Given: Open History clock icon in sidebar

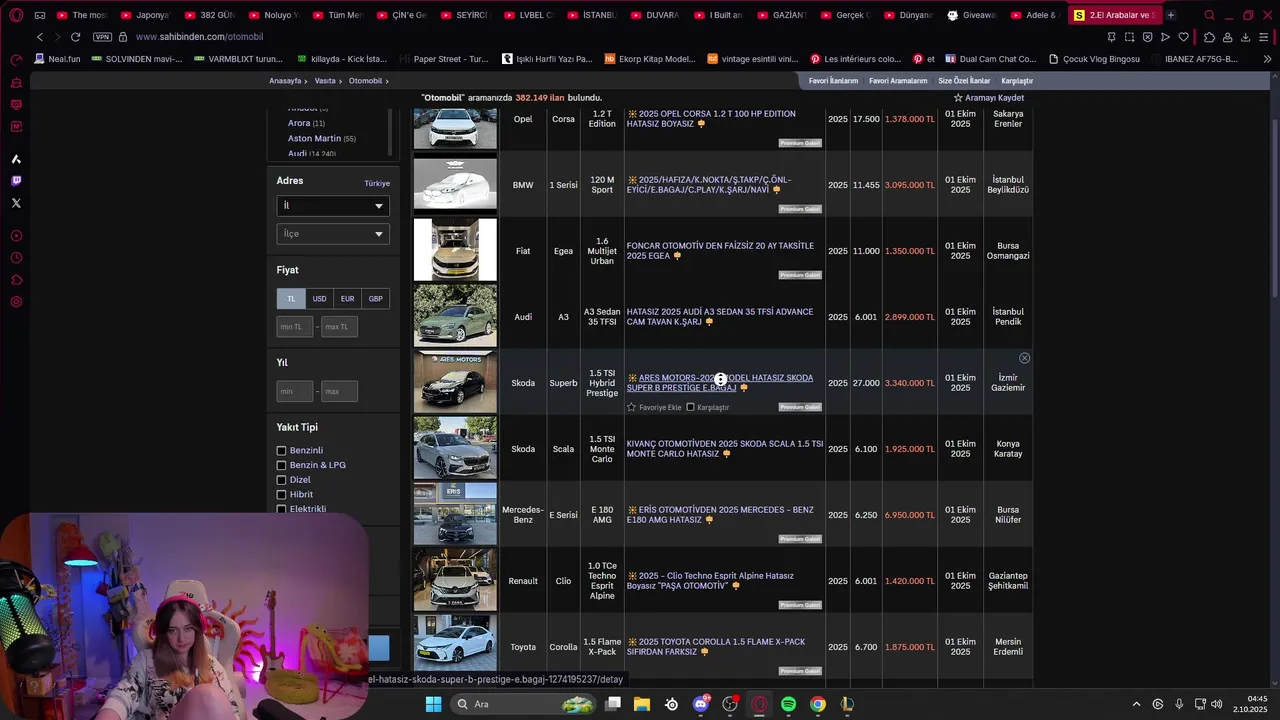Looking at the screenshot, I should click(16, 258).
